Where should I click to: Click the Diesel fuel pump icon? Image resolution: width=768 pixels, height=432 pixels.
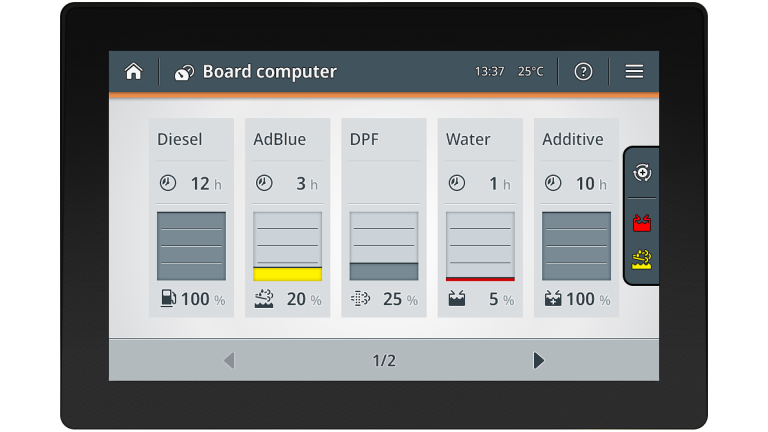coord(167,299)
